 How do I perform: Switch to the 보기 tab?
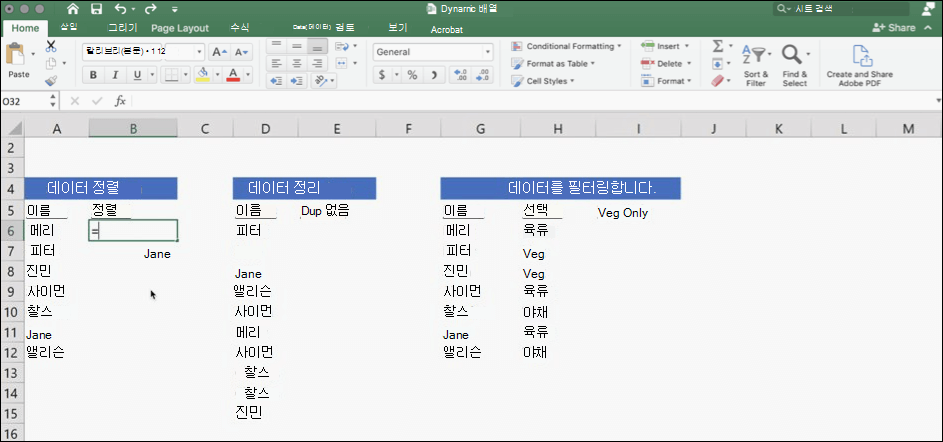point(398,28)
